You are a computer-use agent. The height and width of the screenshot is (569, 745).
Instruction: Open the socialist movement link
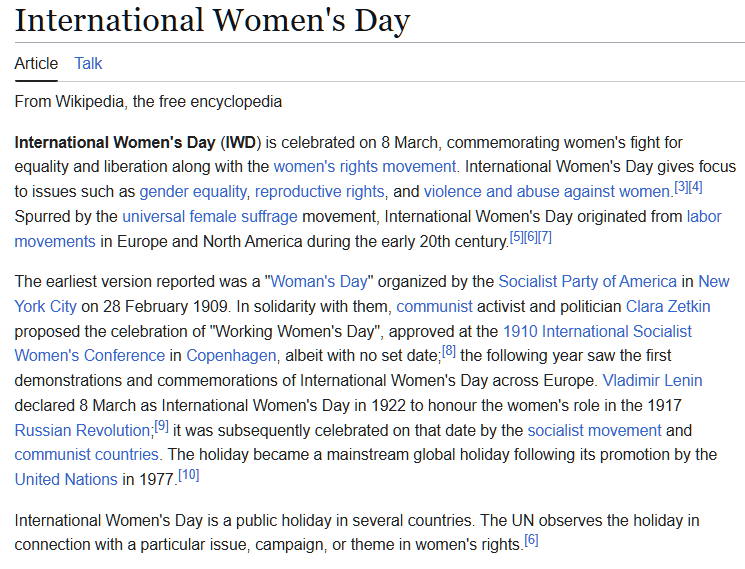click(x=594, y=430)
